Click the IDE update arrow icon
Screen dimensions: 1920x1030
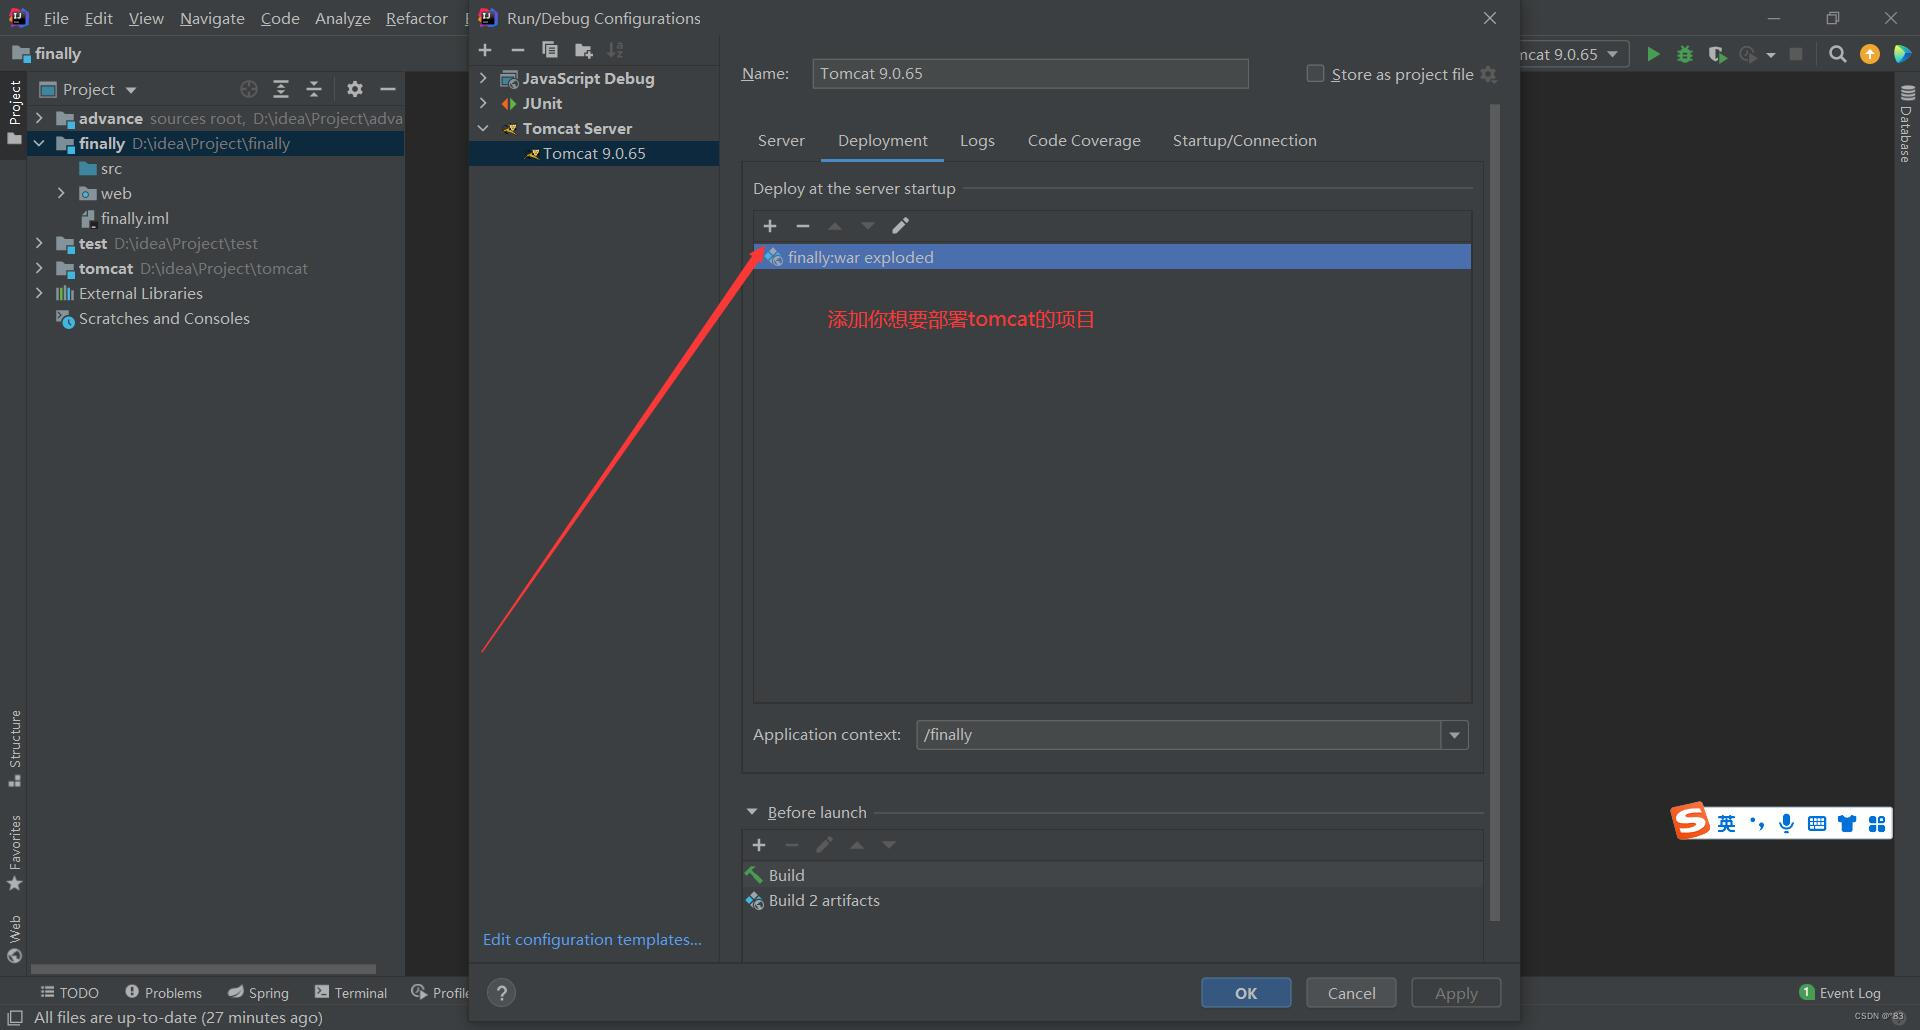1869,54
